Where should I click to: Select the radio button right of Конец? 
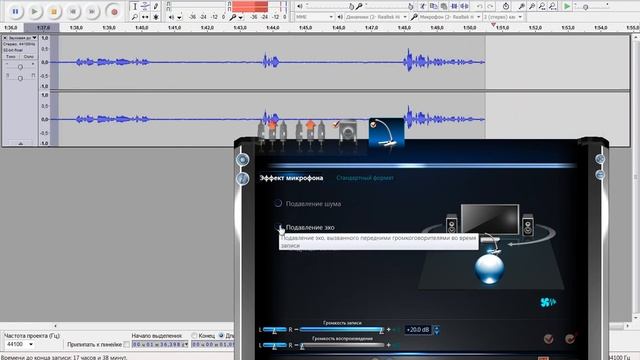221,336
